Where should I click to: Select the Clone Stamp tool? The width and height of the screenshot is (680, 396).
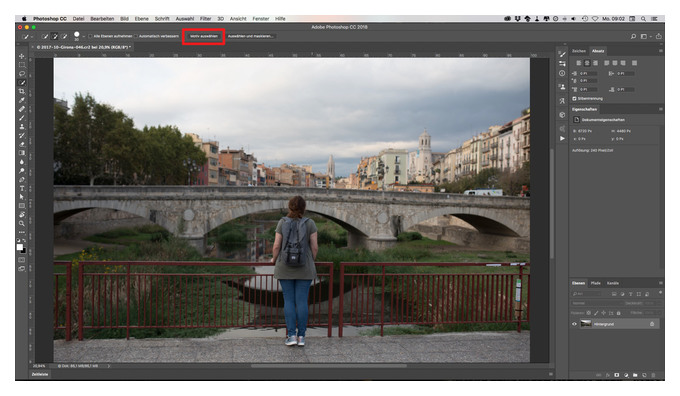pos(22,127)
